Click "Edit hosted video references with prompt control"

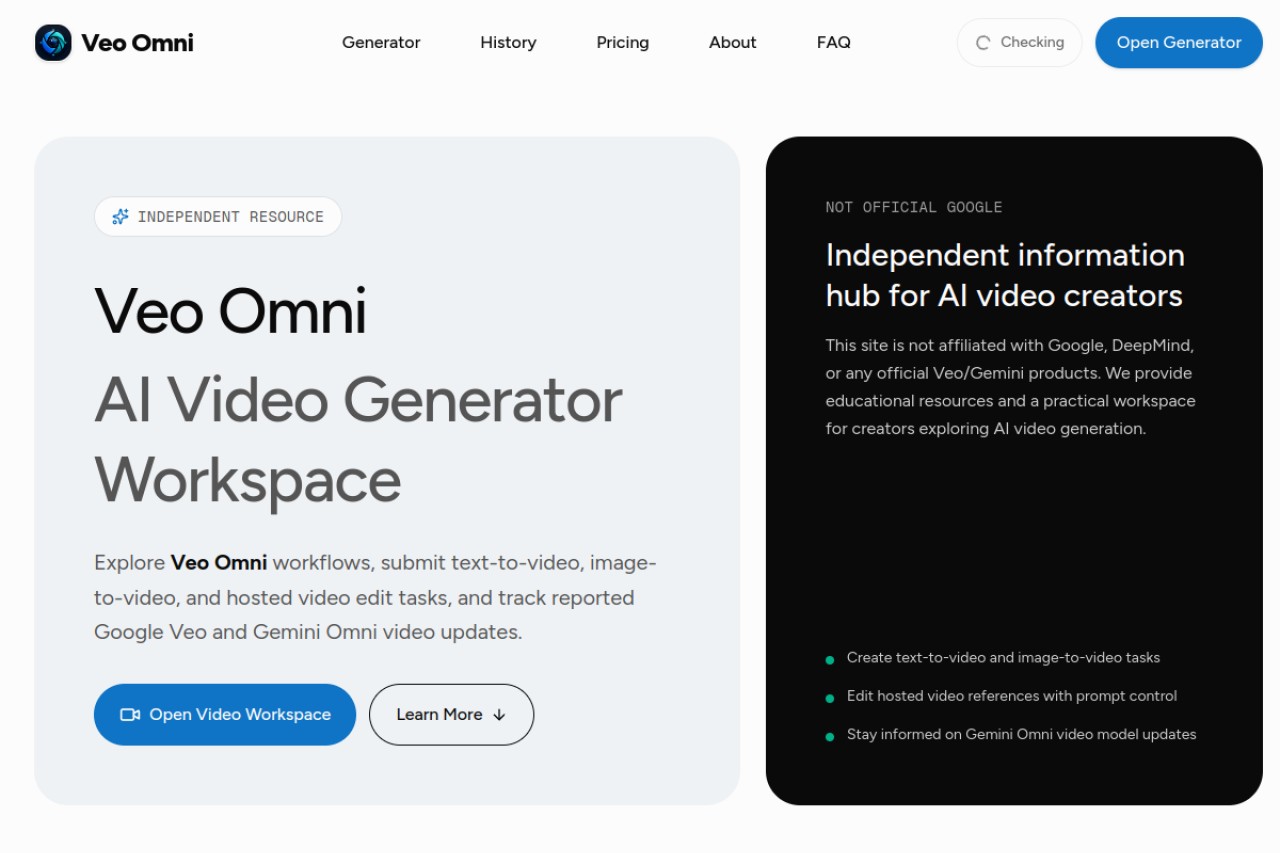pyautogui.click(x=1012, y=696)
